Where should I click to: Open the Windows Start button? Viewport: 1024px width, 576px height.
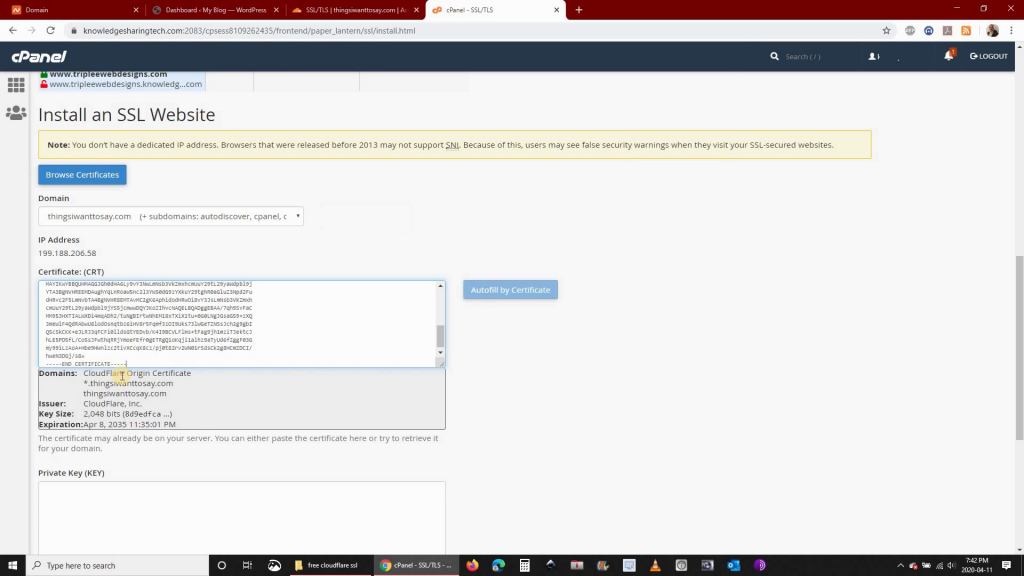(x=12, y=565)
